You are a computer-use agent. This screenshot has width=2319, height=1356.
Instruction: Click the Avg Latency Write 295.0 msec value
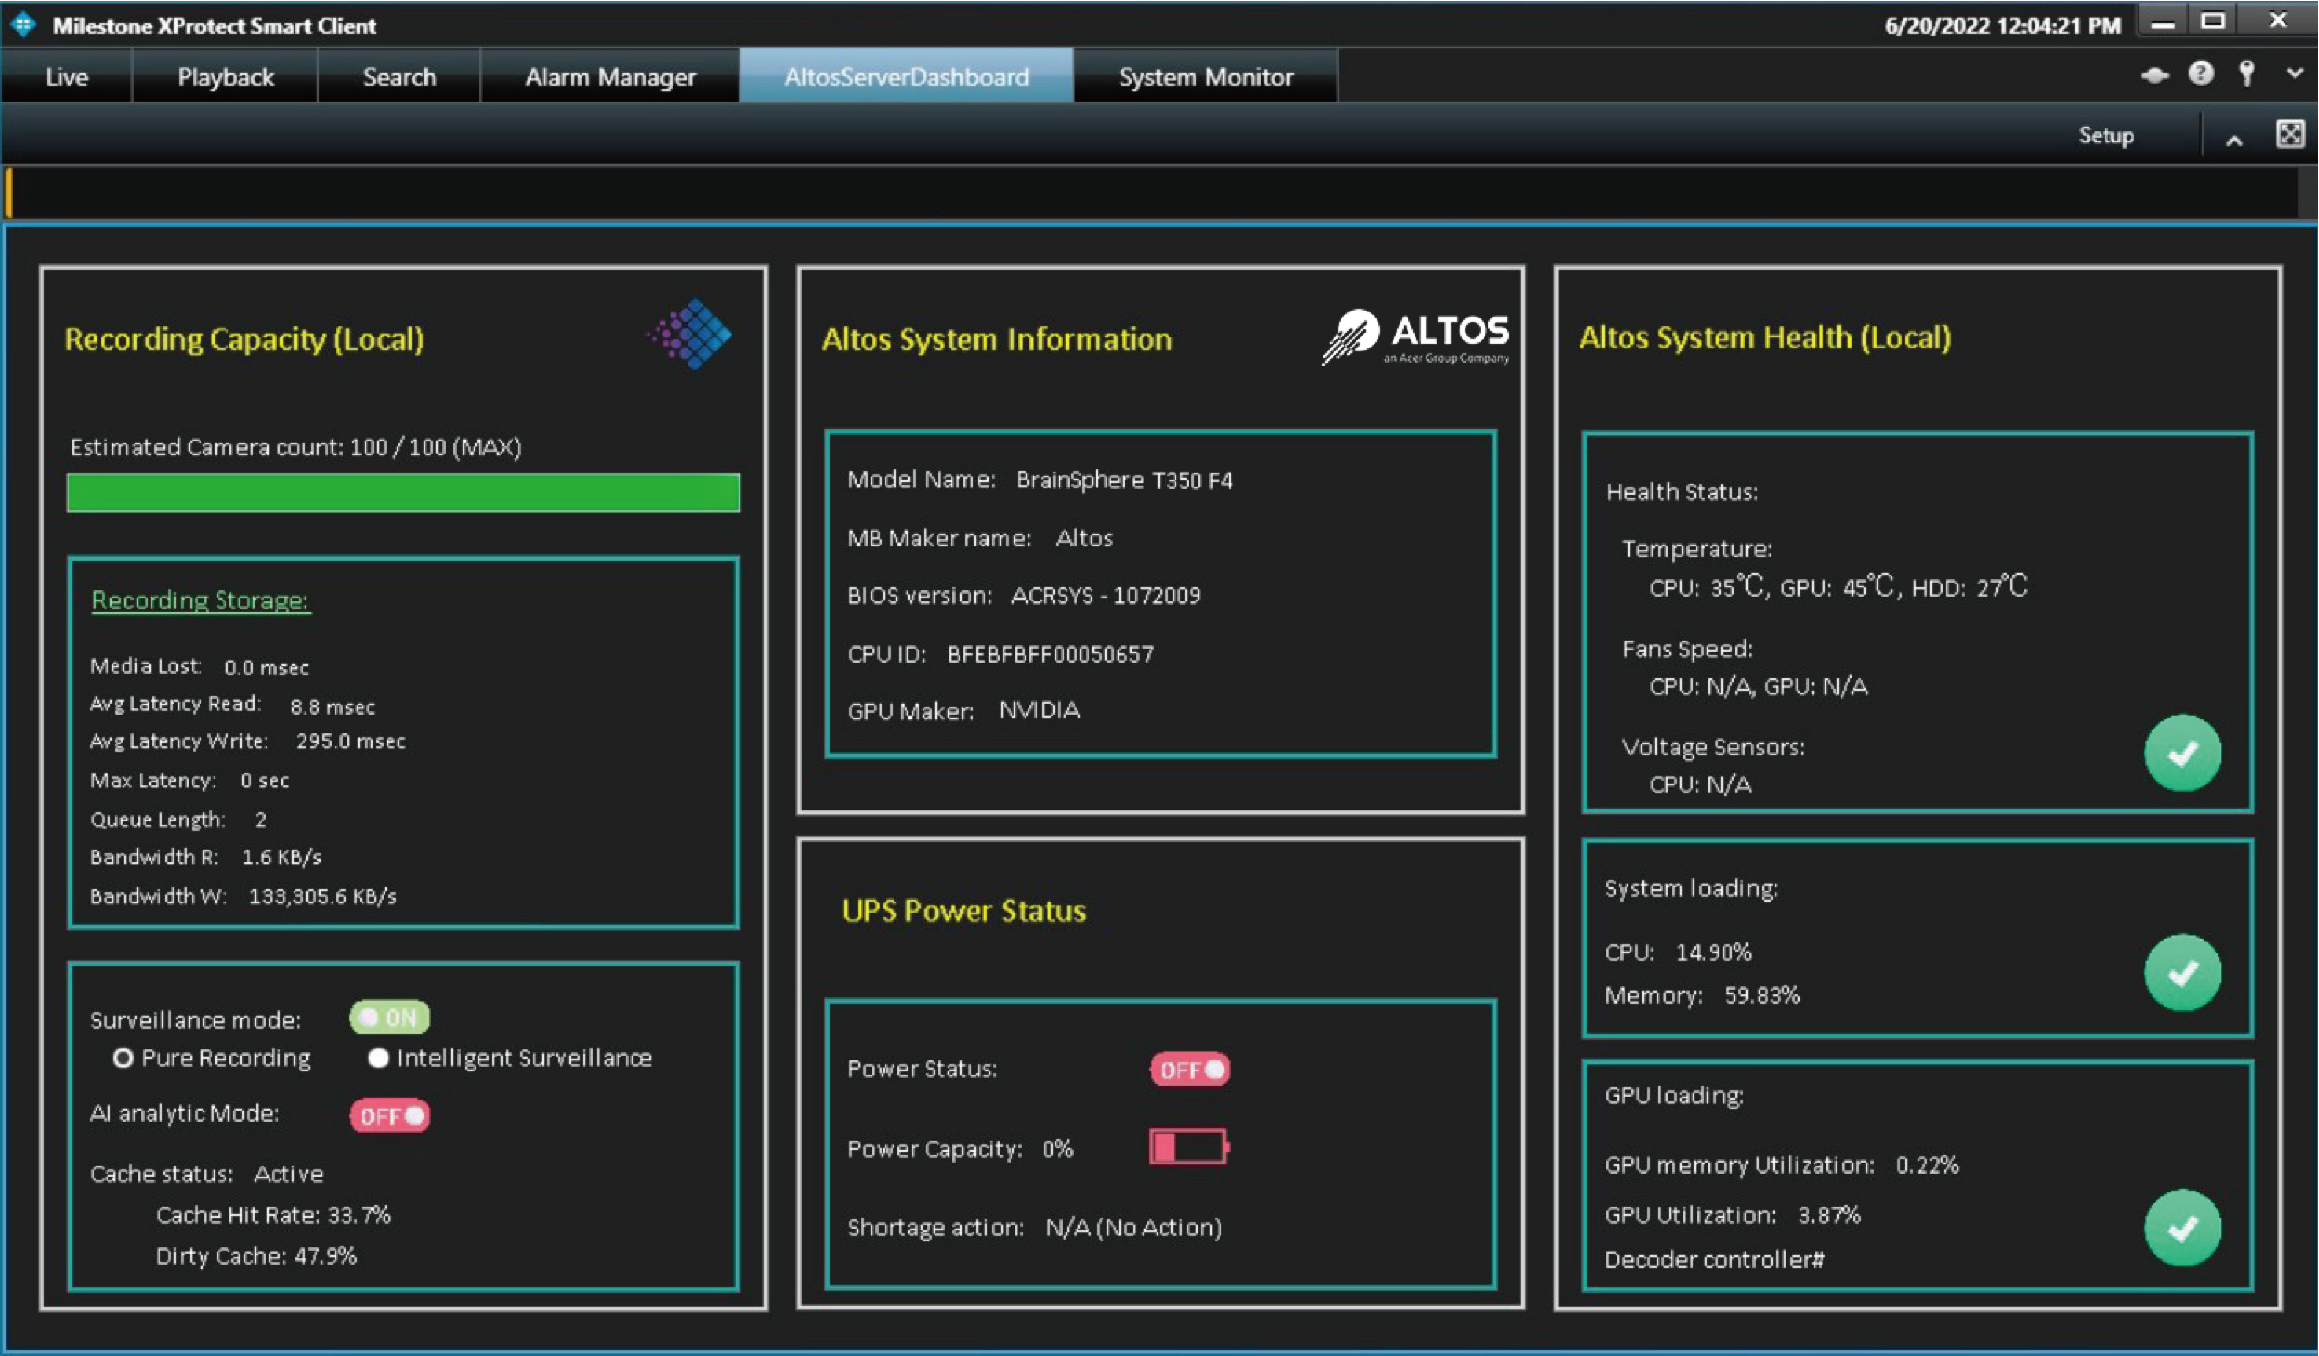coord(351,741)
